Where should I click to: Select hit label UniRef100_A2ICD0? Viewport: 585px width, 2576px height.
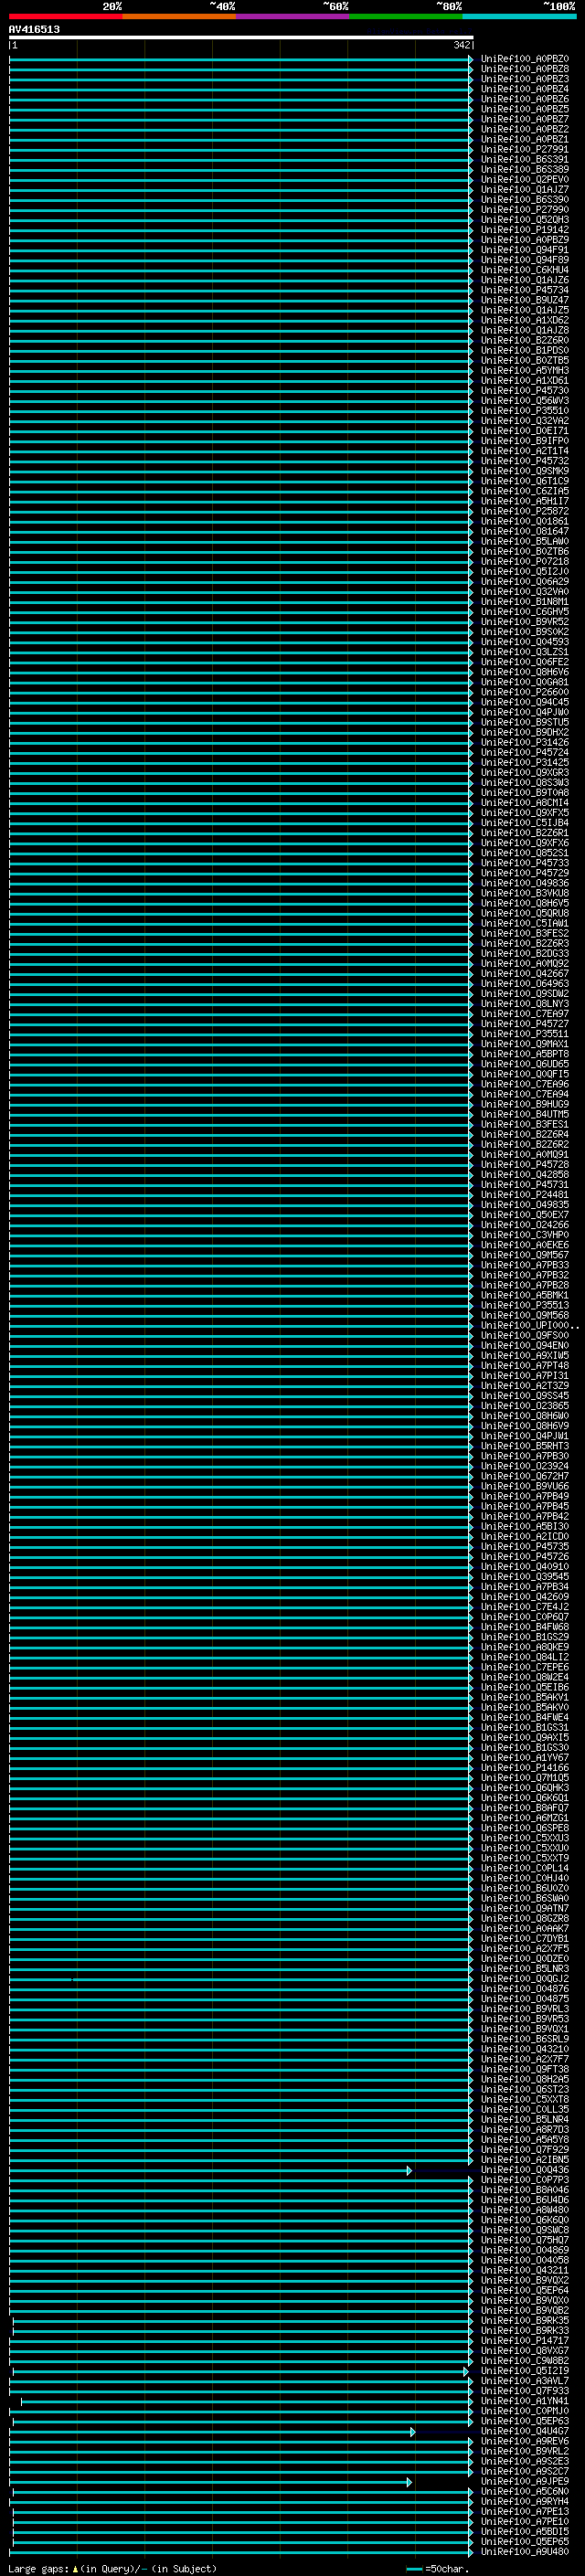click(525, 1537)
